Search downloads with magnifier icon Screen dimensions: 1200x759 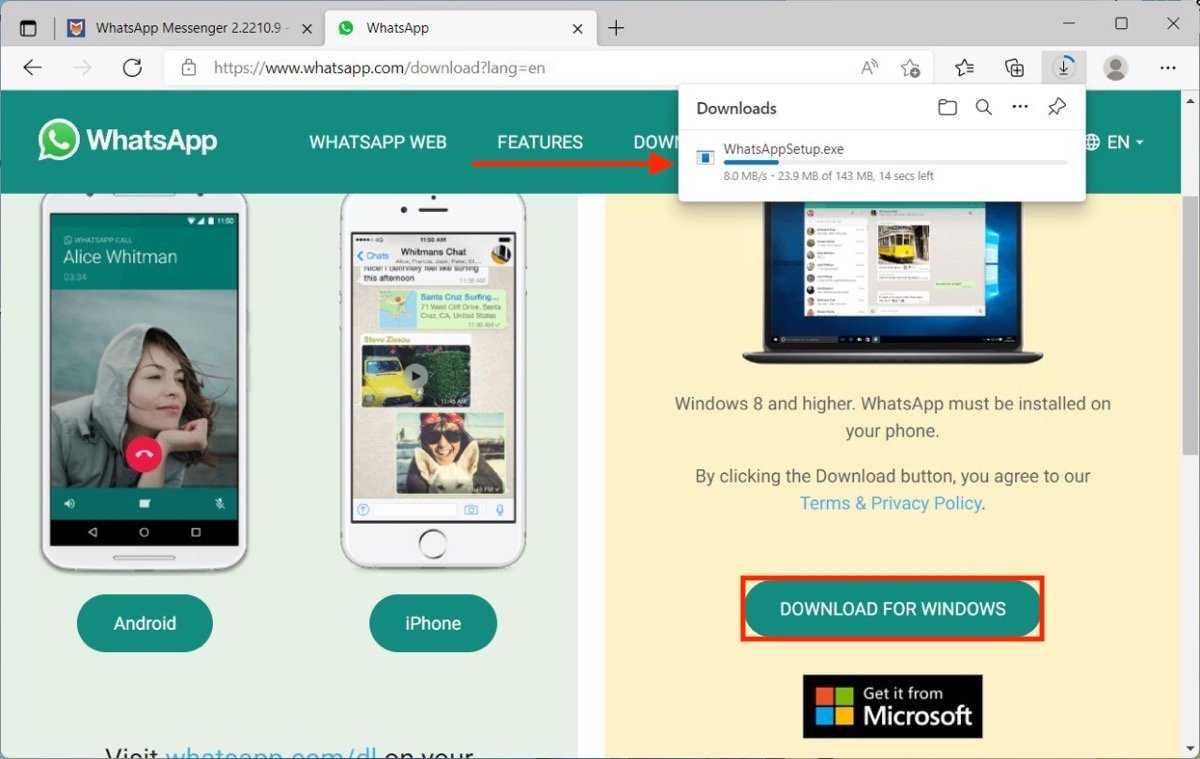point(984,108)
